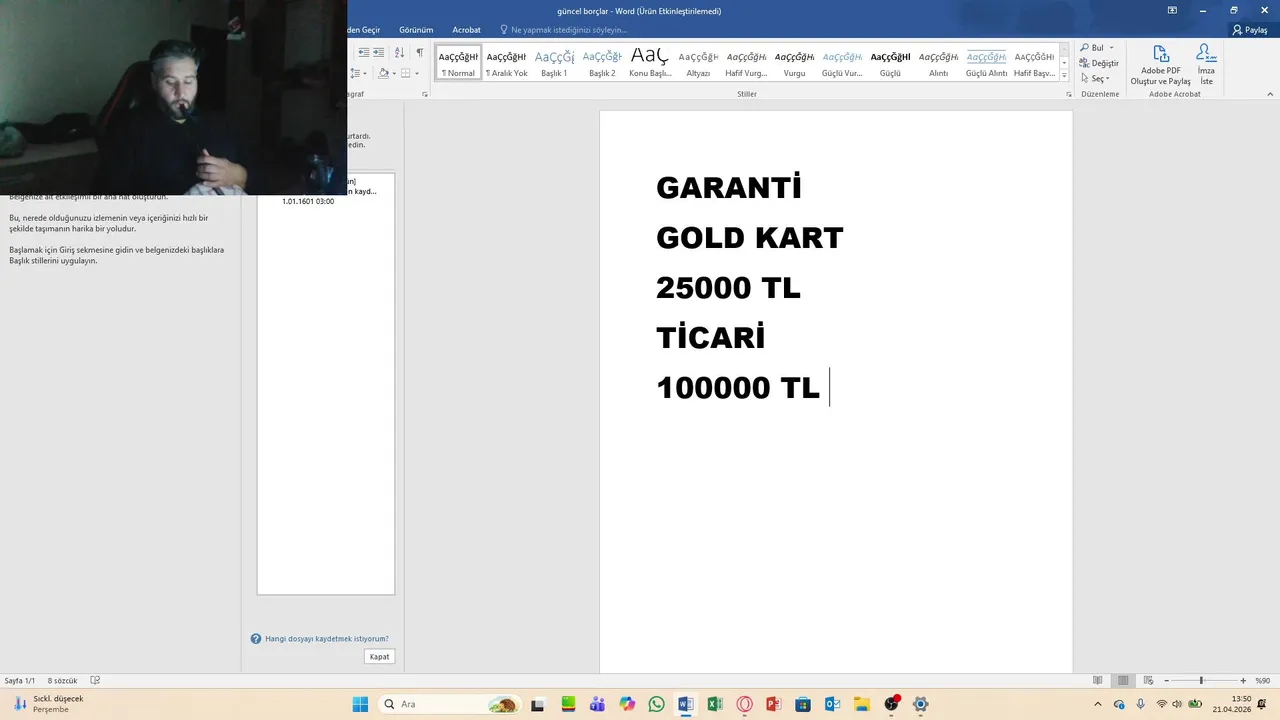The image size is (1280, 720).
Task: Apply the Güçlü Alıntı style
Action: 986,62
